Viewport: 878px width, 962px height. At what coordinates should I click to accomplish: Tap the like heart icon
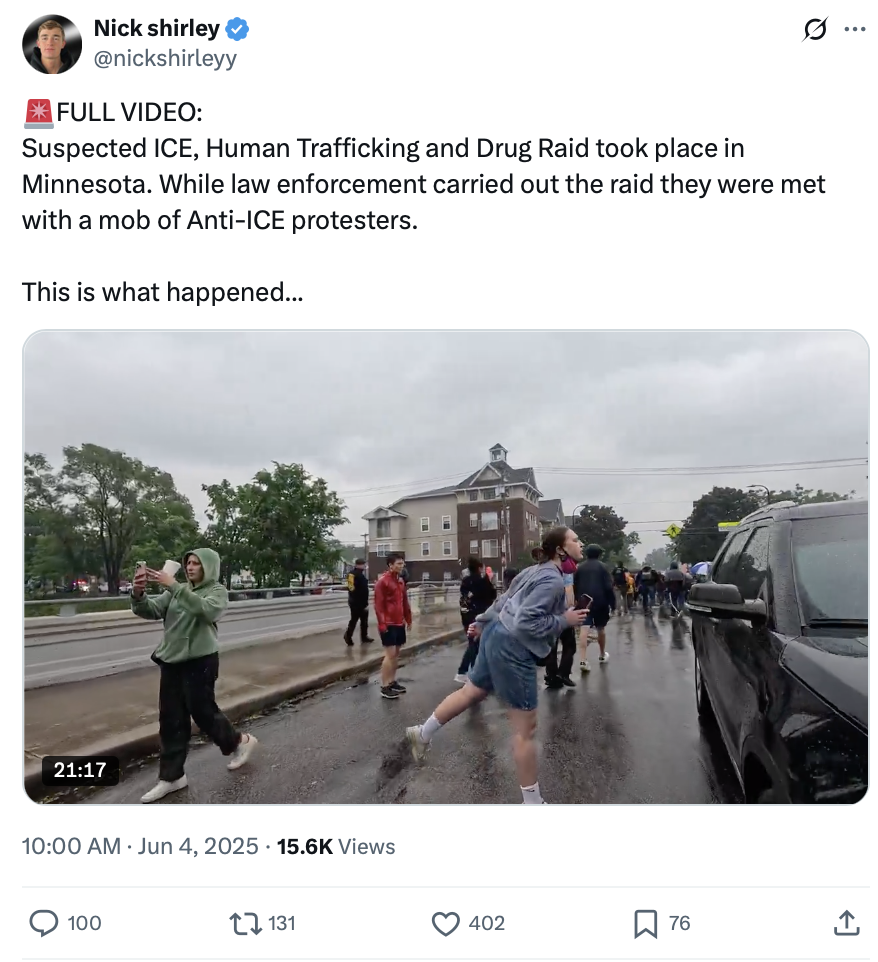pyautogui.click(x=445, y=923)
